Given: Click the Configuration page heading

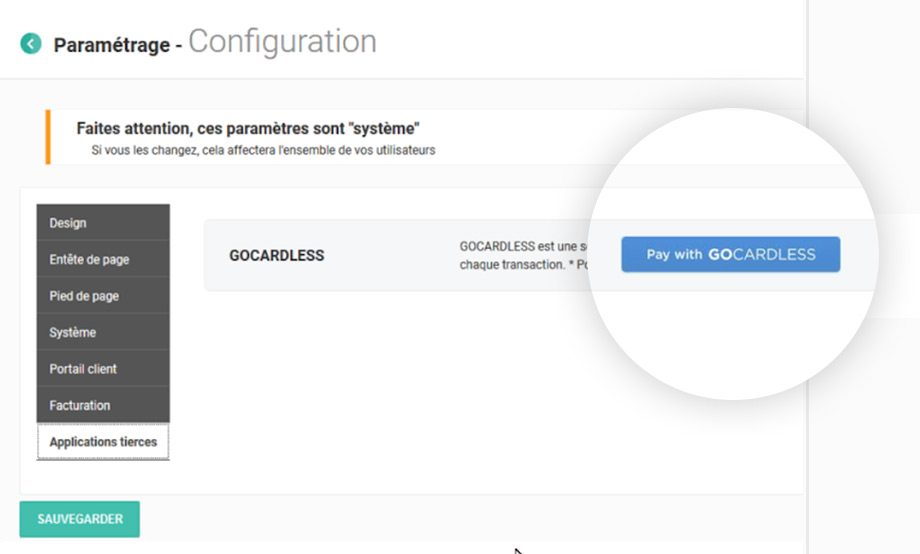Looking at the screenshot, I should pyautogui.click(x=282, y=42).
